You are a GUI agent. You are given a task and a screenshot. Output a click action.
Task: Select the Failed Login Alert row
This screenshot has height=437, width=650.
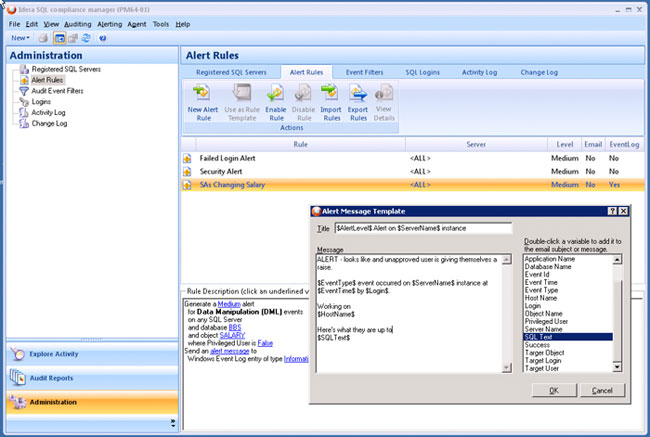tap(413, 158)
